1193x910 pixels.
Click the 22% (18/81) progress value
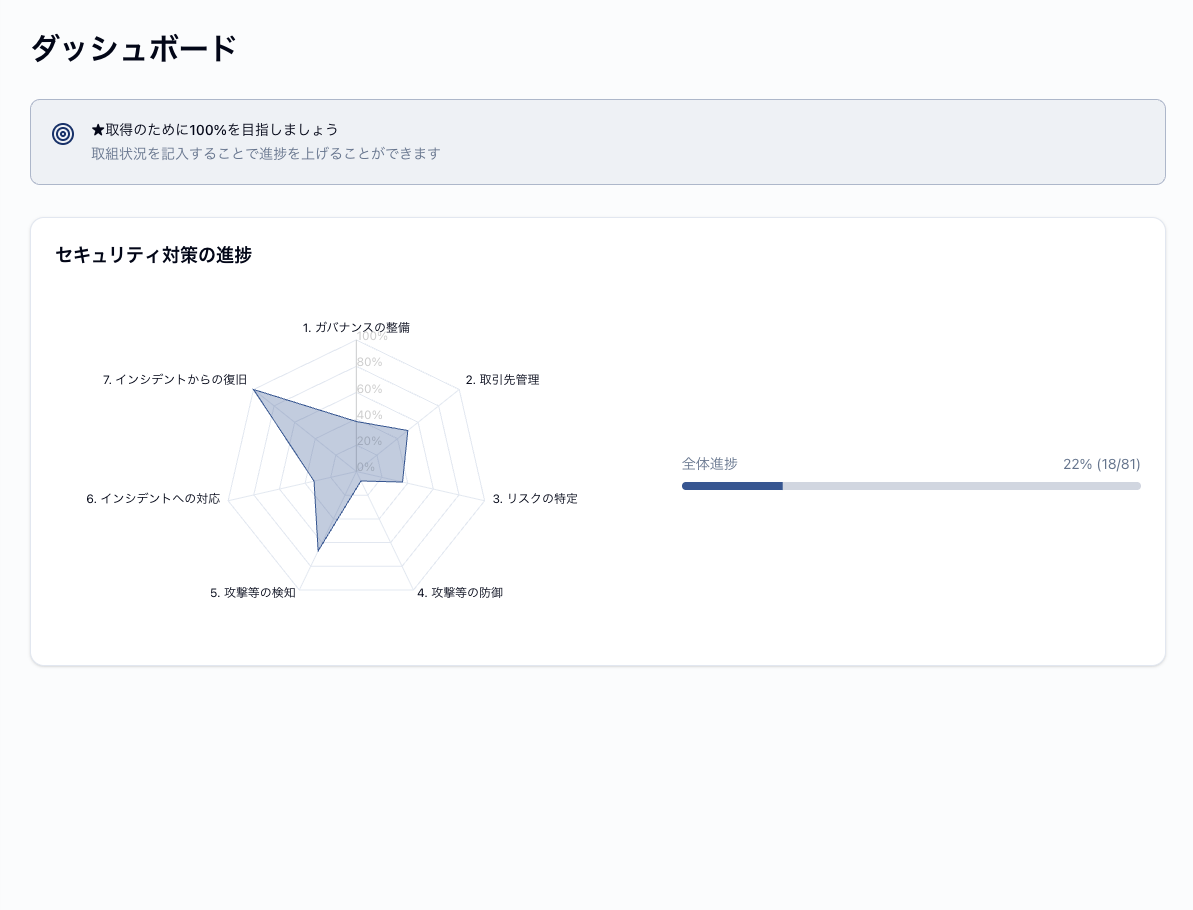(x=1101, y=464)
